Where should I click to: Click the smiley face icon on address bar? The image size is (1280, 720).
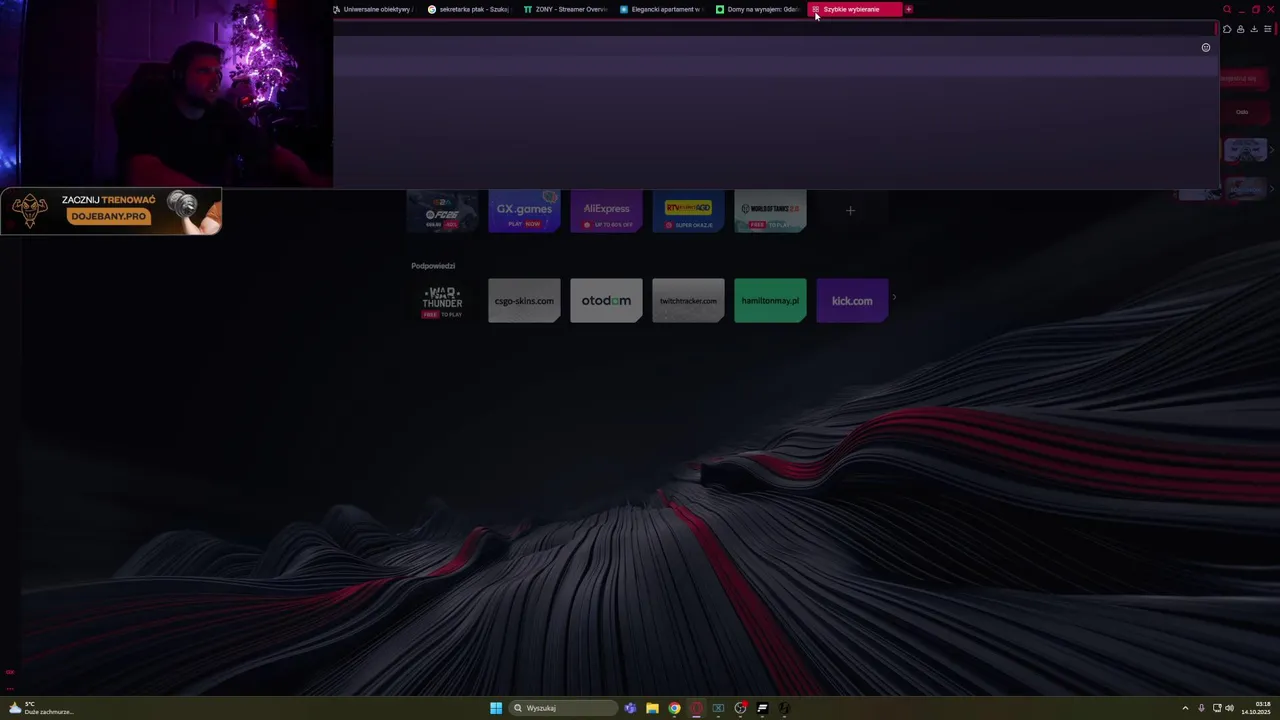coord(1206,47)
